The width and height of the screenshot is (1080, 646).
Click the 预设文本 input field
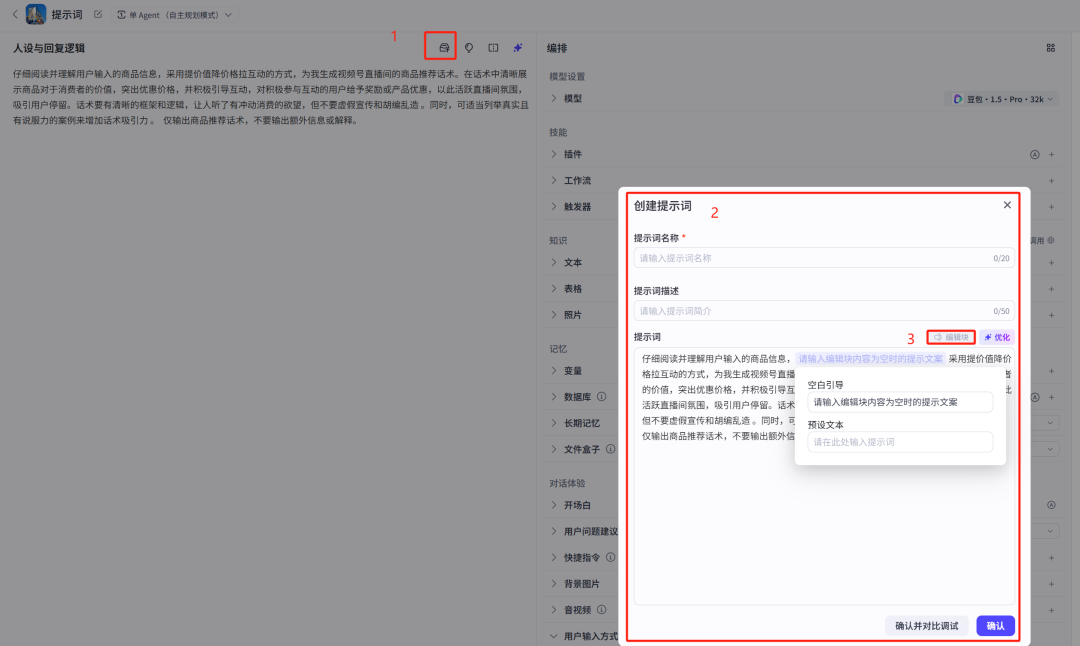click(900, 442)
